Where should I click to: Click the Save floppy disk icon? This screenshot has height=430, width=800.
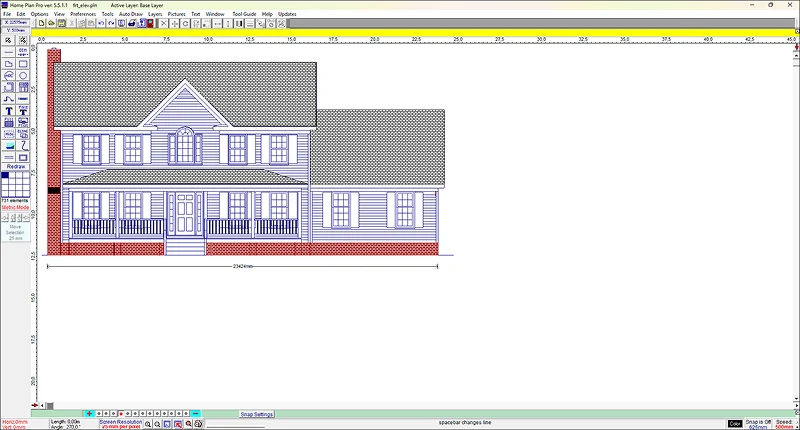coord(61,23)
